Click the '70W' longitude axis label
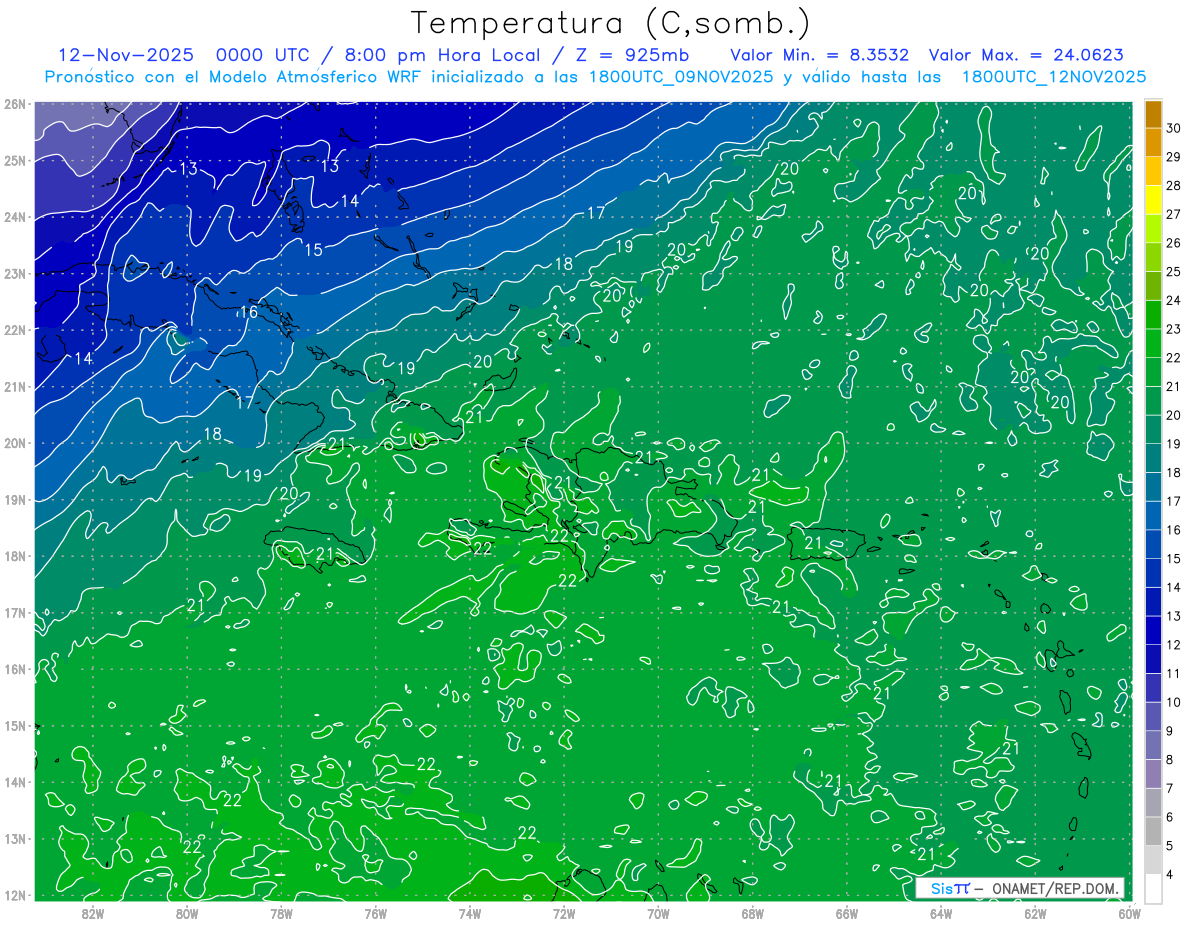The width and height of the screenshot is (1200, 927). [x=658, y=913]
